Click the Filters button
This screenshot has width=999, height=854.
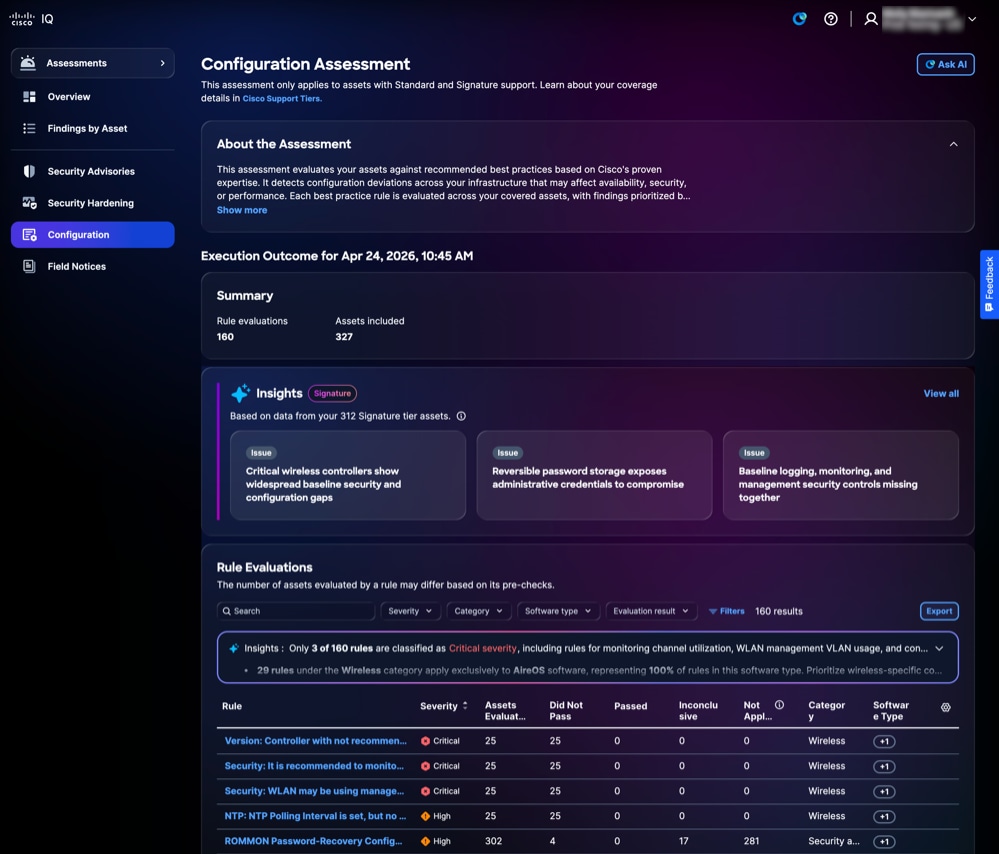click(727, 611)
